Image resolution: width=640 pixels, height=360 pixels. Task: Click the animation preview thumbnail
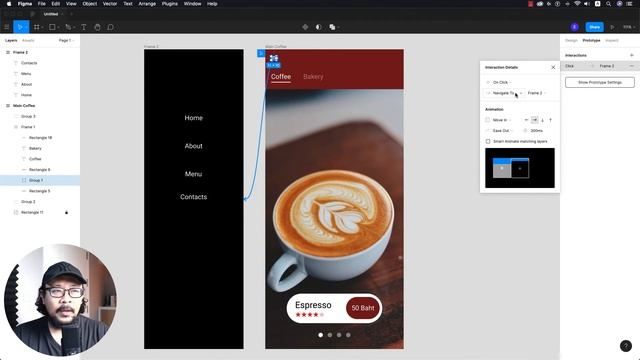[x=520, y=168]
